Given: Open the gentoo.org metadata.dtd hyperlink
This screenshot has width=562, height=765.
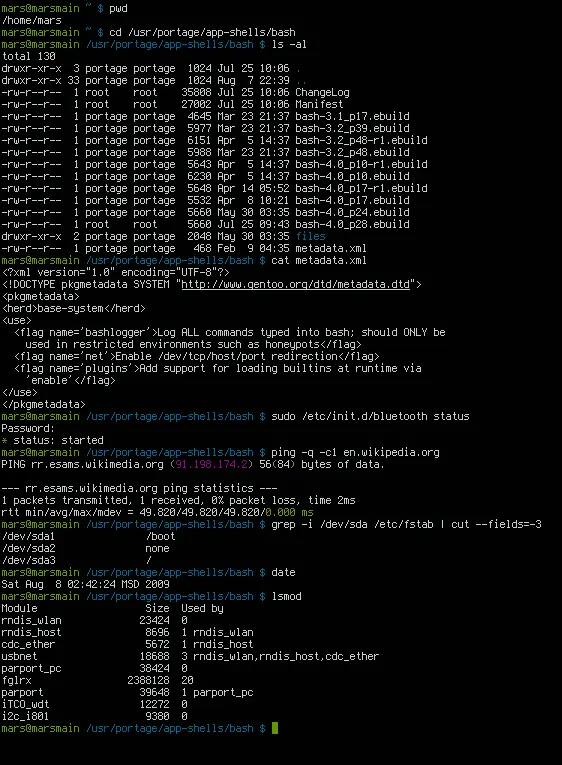Looking at the screenshot, I should tap(296, 284).
